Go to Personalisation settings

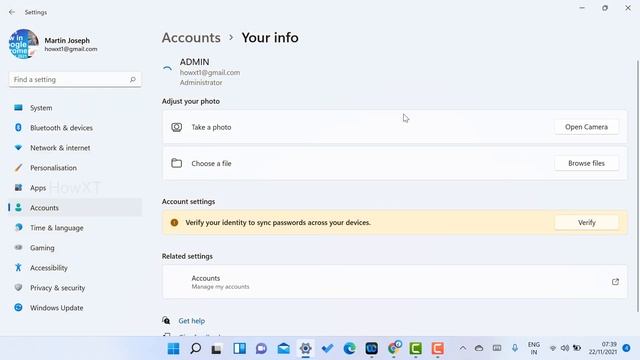click(x=75, y=168)
